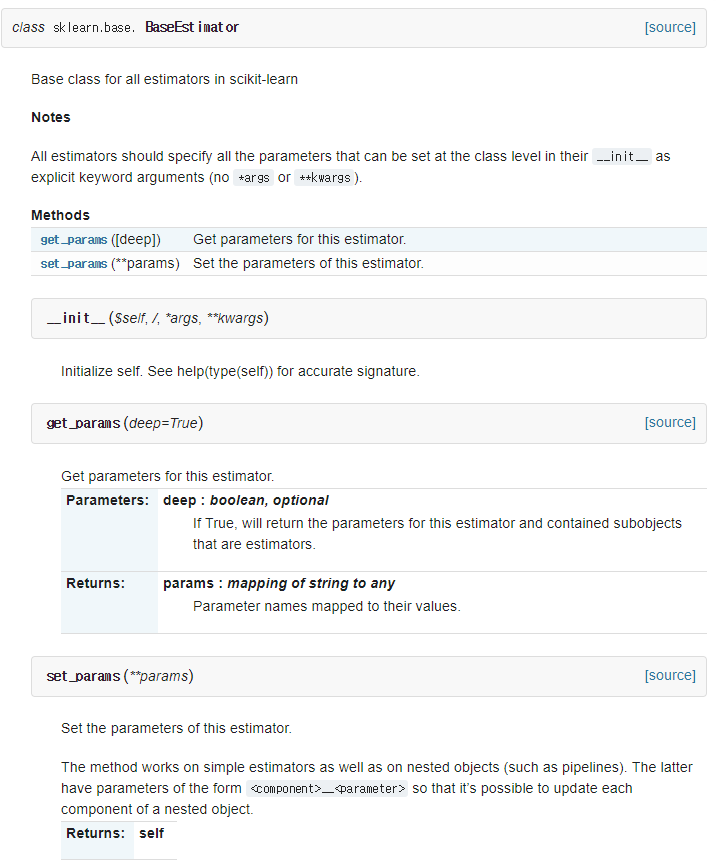Click 'Set the parameters of this estimator.' table description
The height and width of the screenshot is (867, 716).
pos(308,264)
